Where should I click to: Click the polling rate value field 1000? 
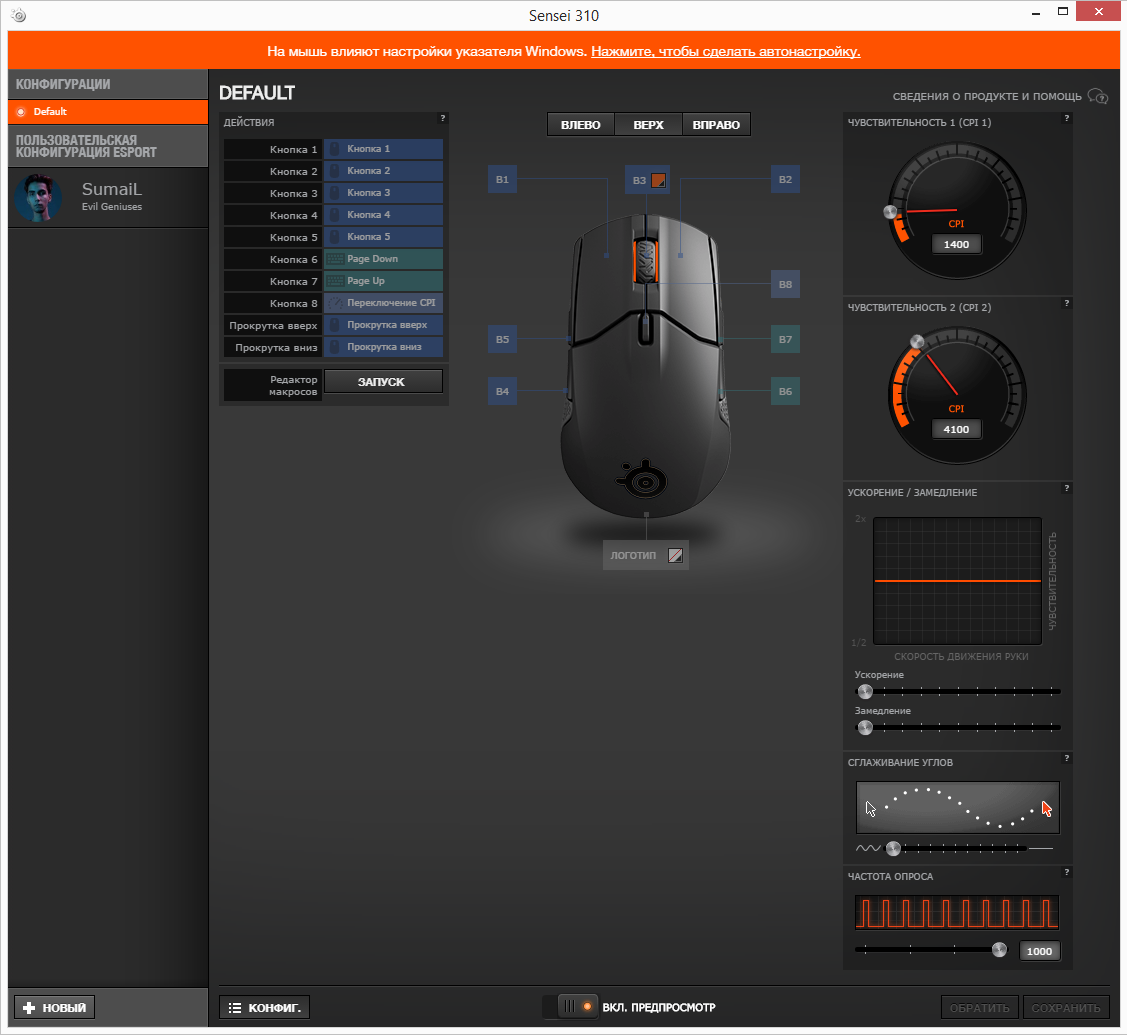(1039, 951)
